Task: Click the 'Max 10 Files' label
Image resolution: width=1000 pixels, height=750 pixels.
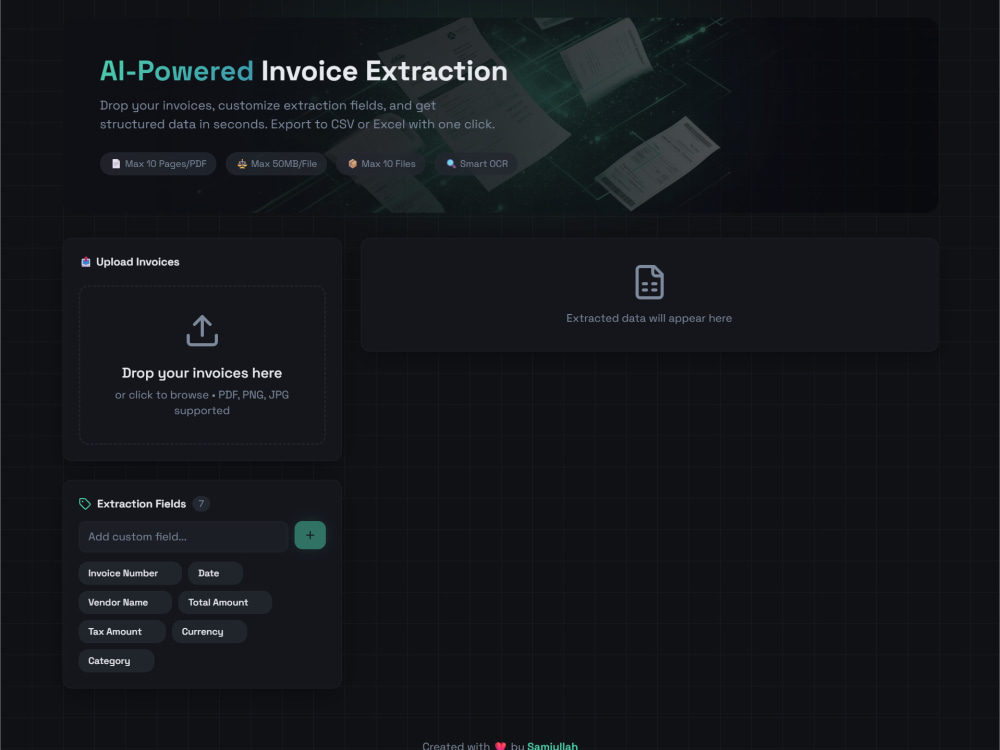Action: coord(388,164)
